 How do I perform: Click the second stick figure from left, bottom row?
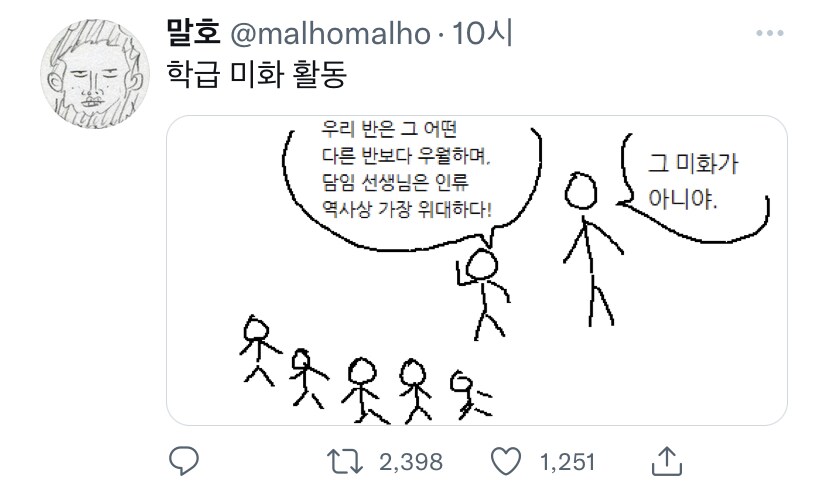[304, 377]
